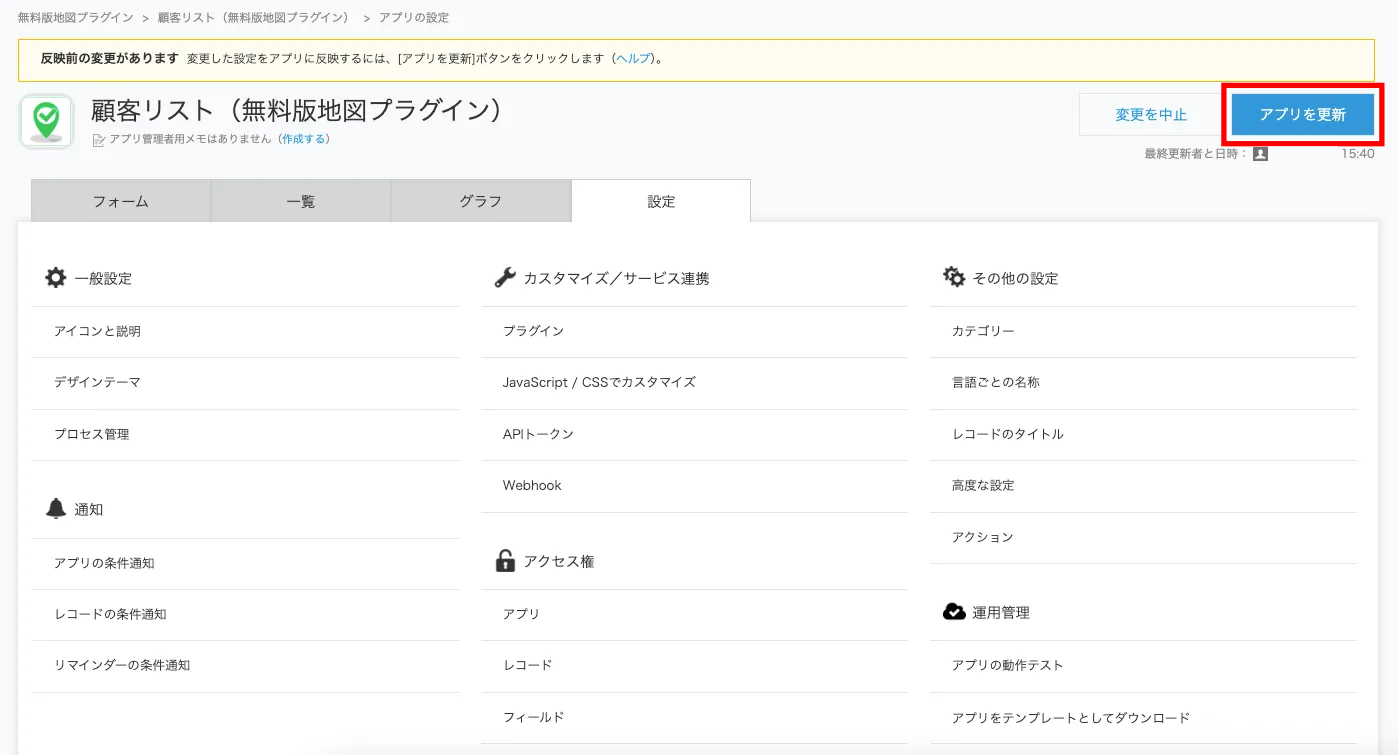
Task: Switch to the フォーム tab
Action: click(121, 201)
